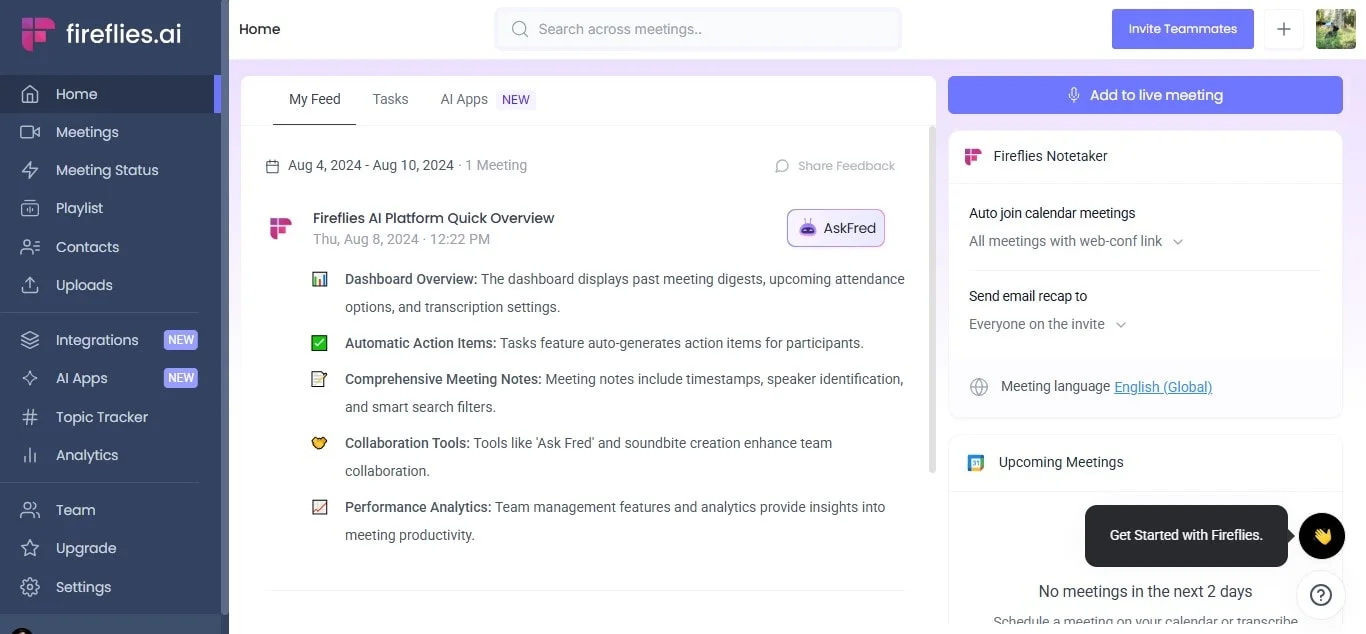Click the Fireflies icon beside meeting title
Viewport: 1366px width, 634px height.
pos(281,228)
